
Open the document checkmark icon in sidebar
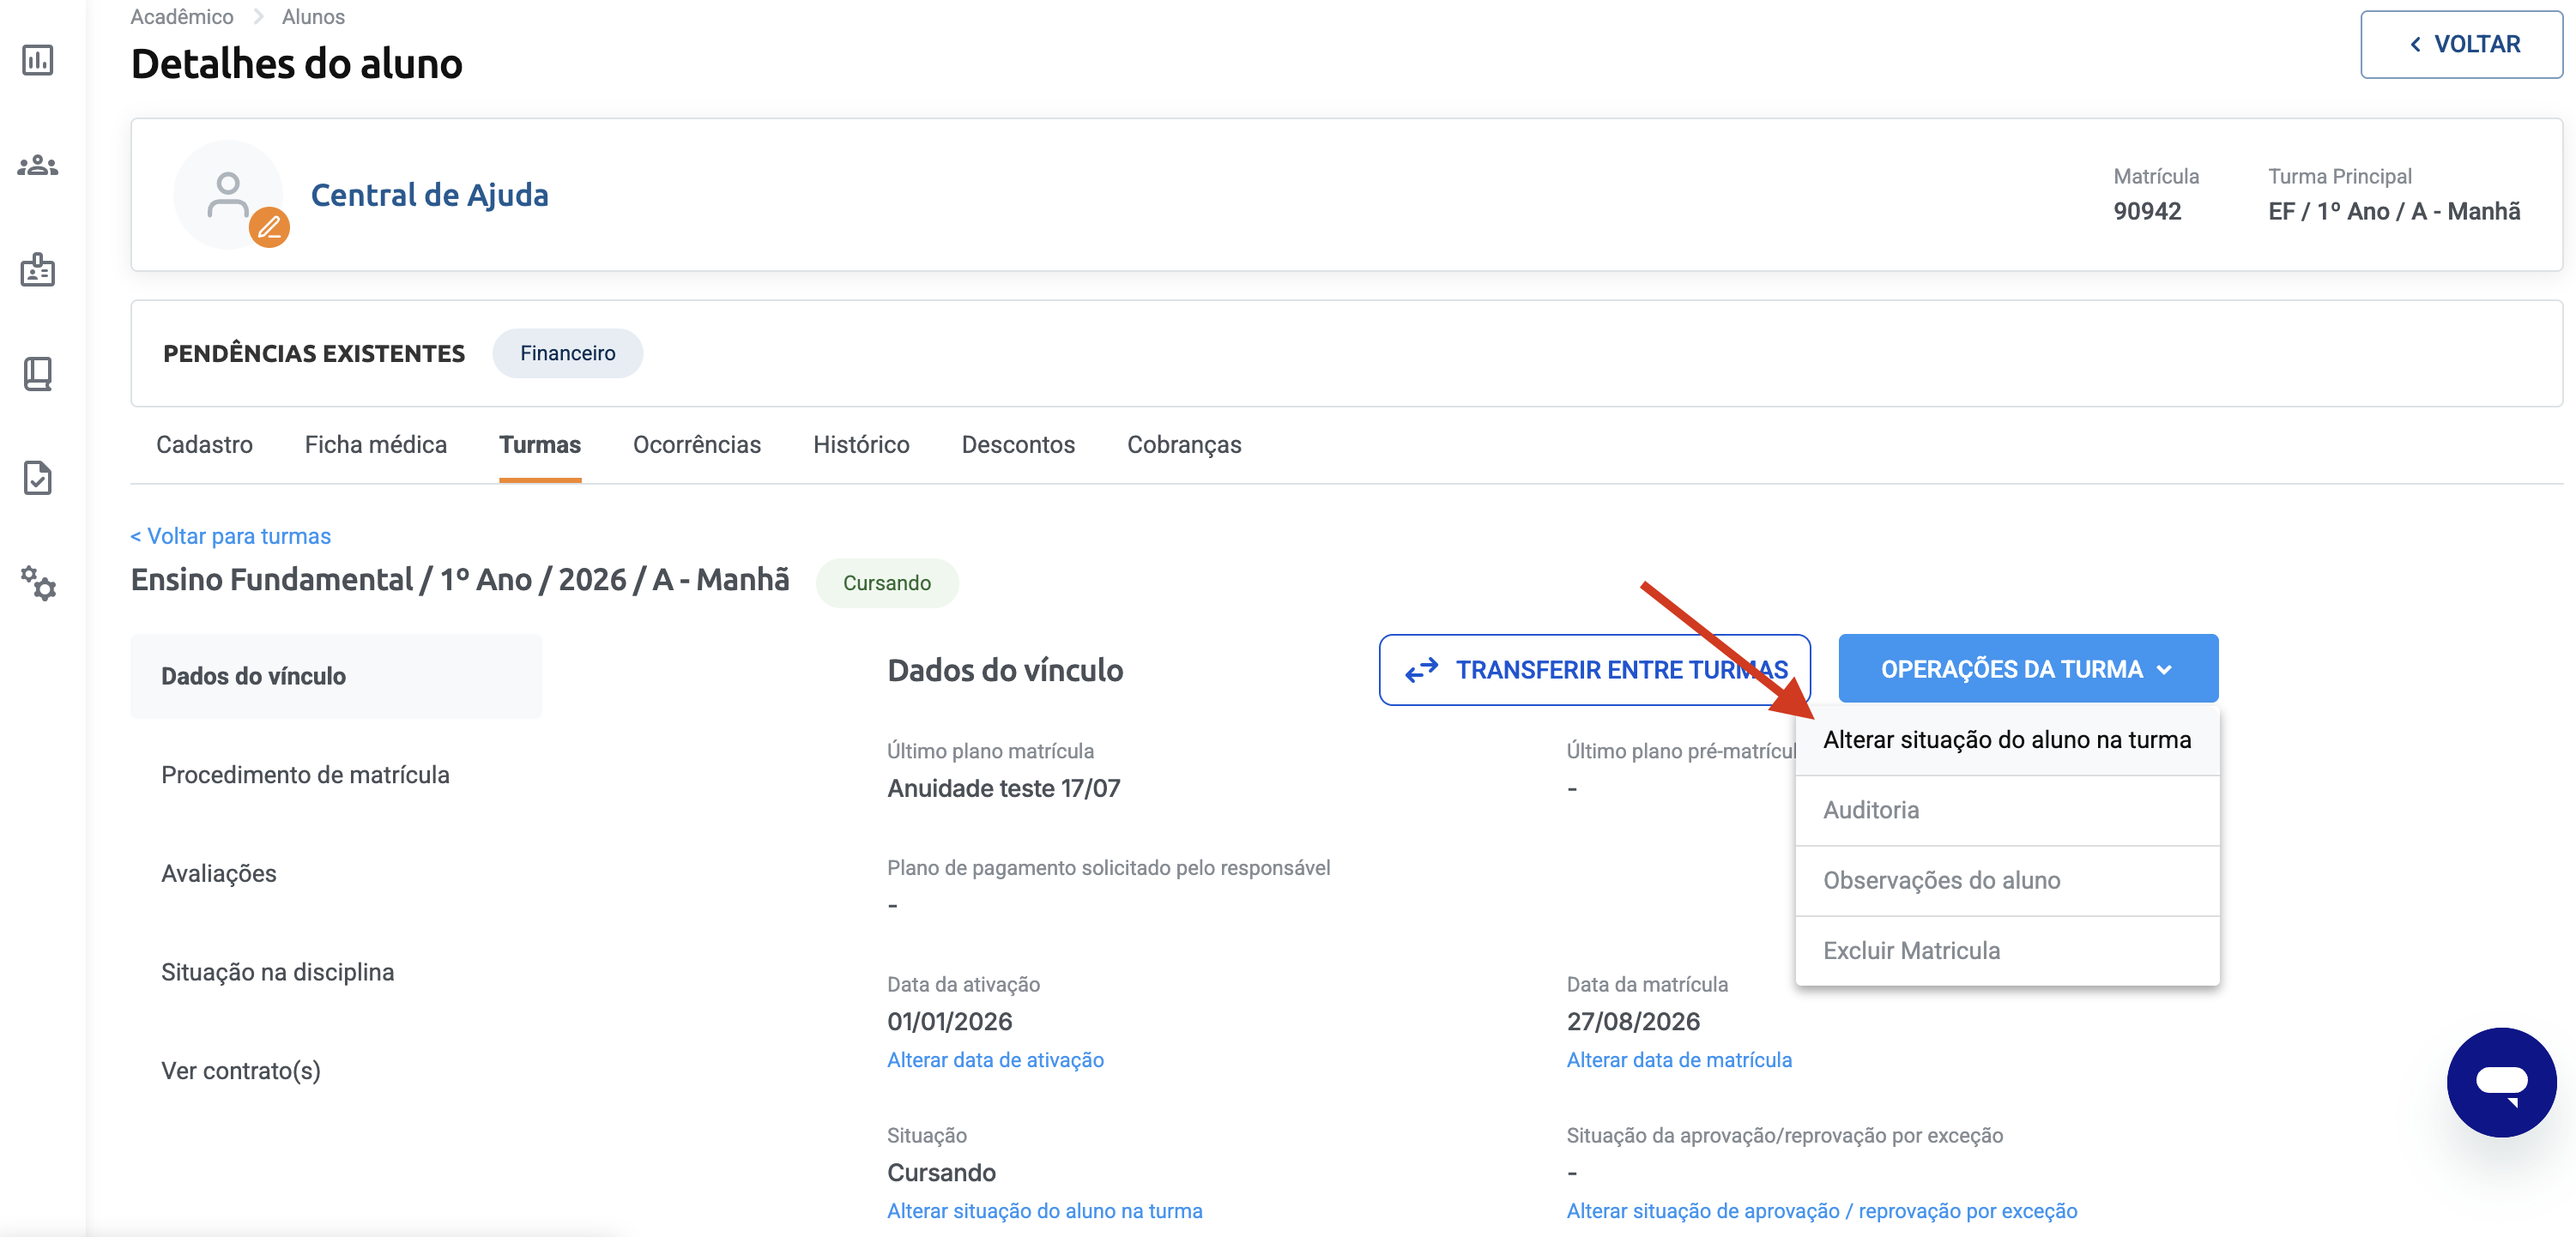click(38, 478)
